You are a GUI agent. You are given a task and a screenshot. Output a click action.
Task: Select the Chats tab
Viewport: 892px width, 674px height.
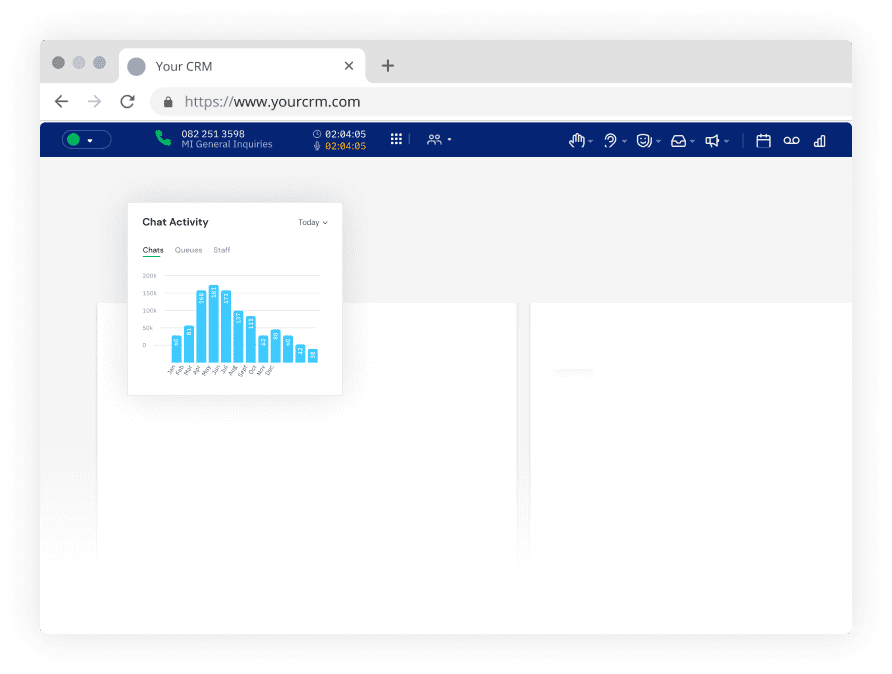(x=153, y=250)
